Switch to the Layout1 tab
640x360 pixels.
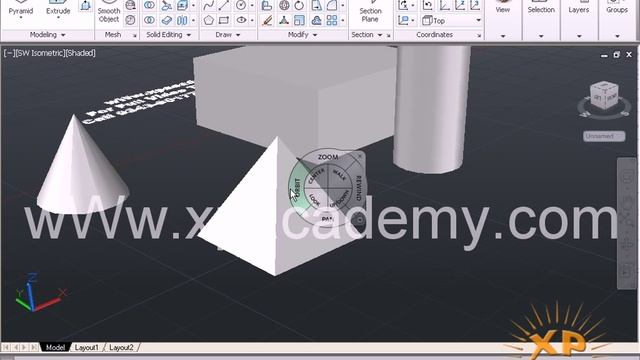(87, 347)
